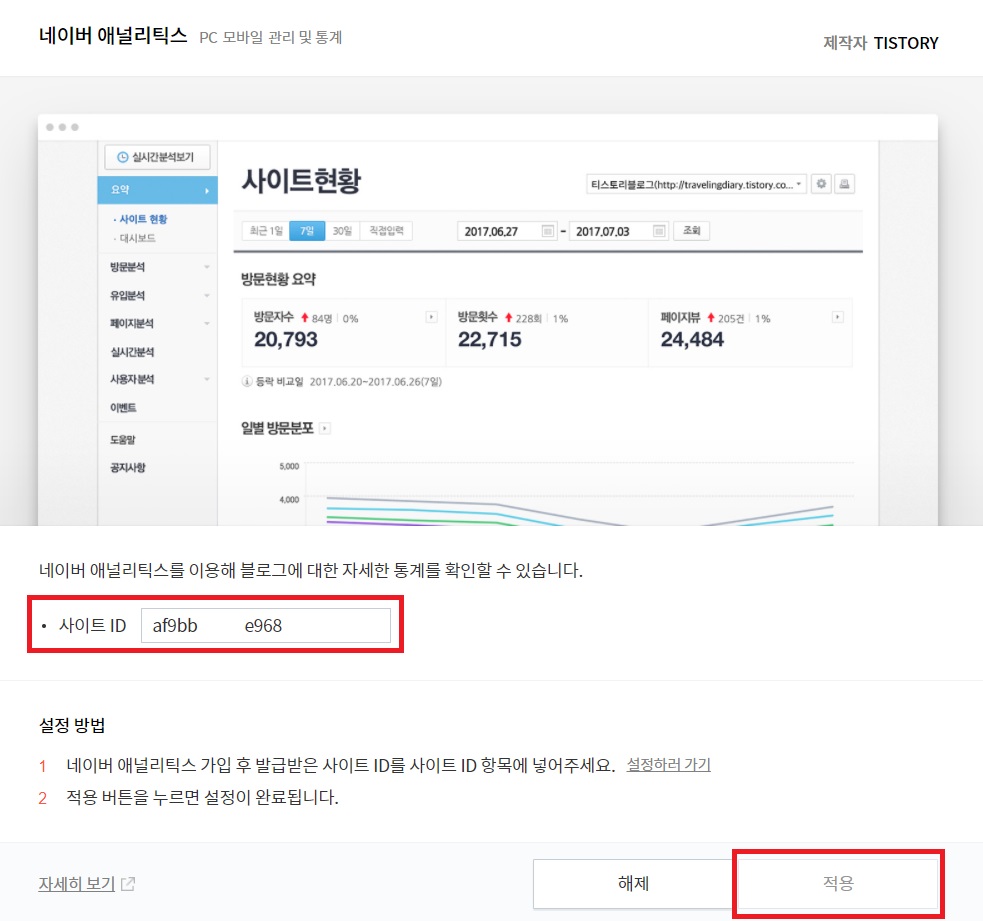The width and height of the screenshot is (983, 921).
Task: Click the clock icon in 실시간분석보기 button
Action: click(x=123, y=157)
